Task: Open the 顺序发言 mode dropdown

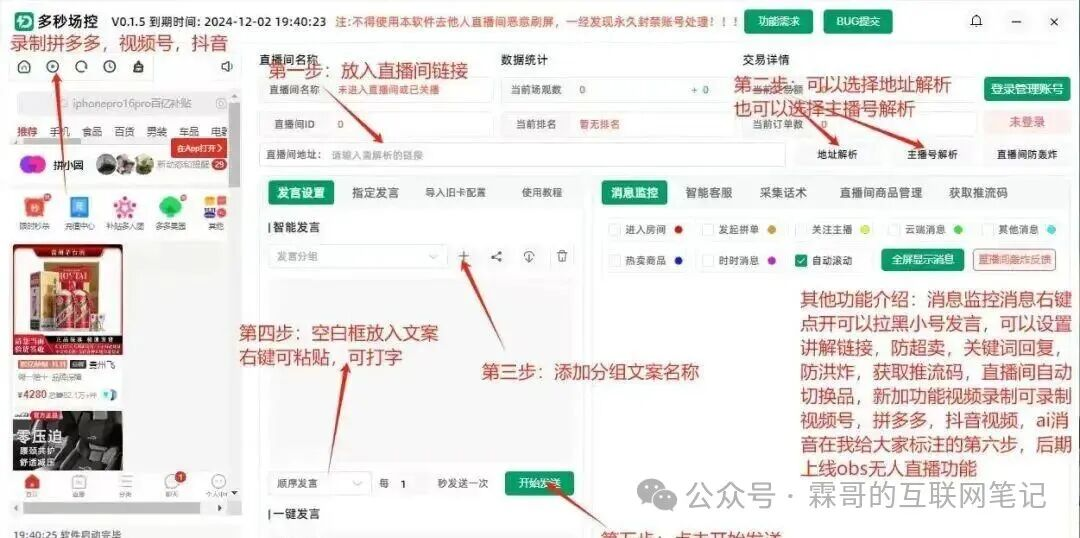Action: 319,484
